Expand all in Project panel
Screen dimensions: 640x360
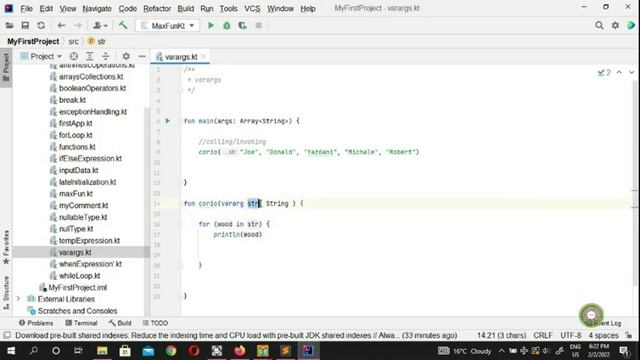click(90, 56)
